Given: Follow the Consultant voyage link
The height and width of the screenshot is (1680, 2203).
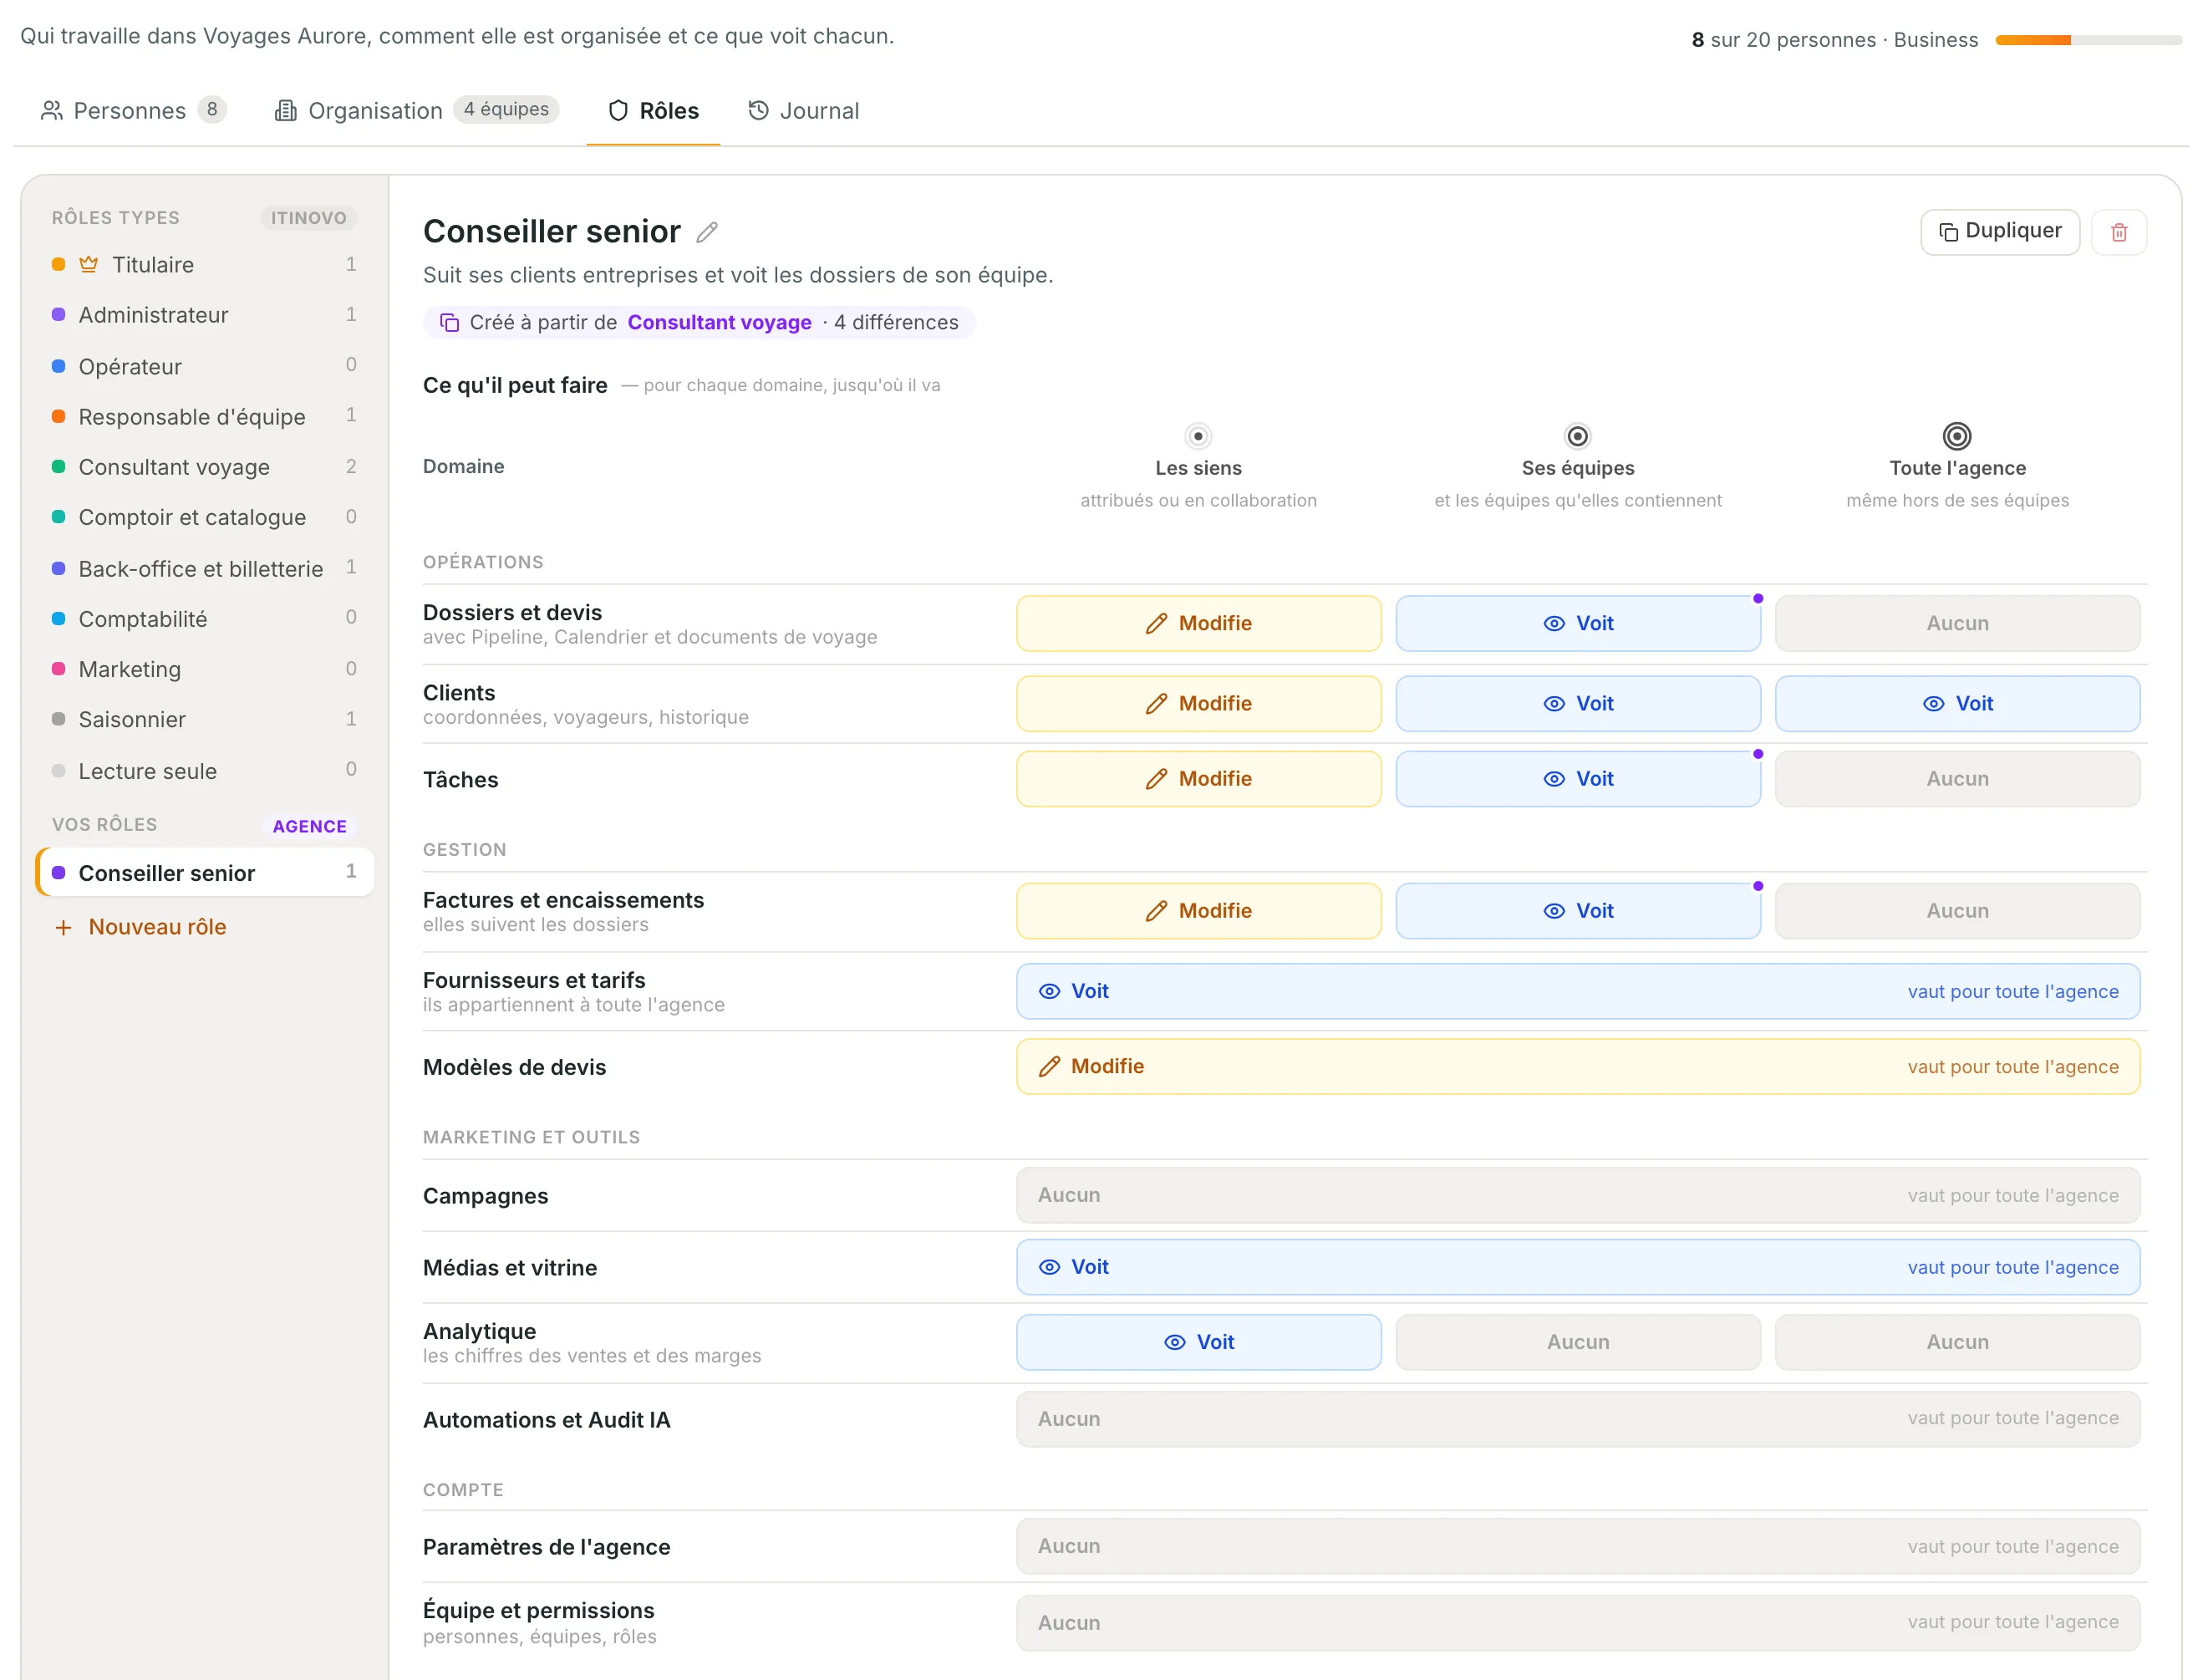Looking at the screenshot, I should 719,322.
